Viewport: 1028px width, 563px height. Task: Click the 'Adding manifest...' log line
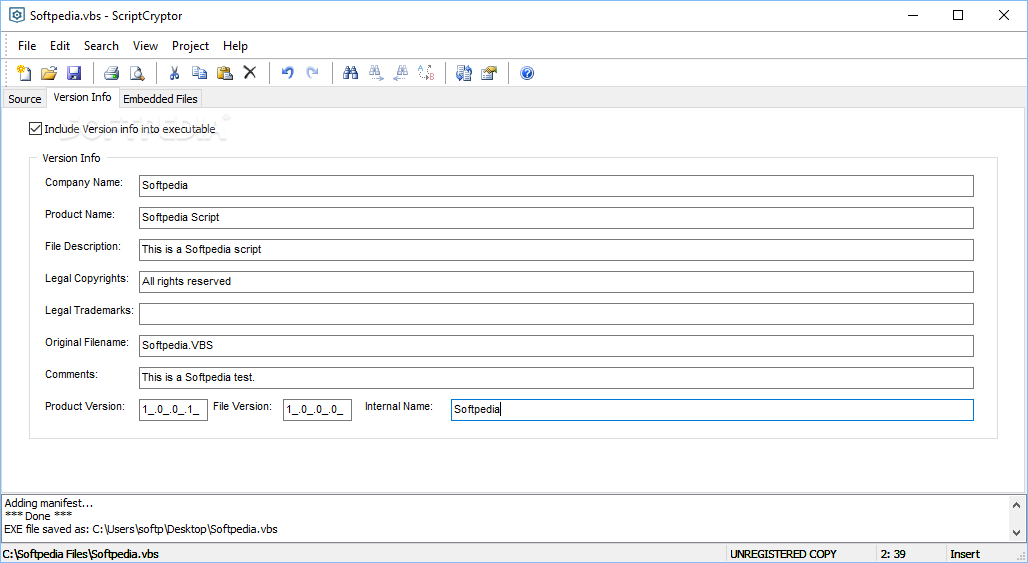49,503
